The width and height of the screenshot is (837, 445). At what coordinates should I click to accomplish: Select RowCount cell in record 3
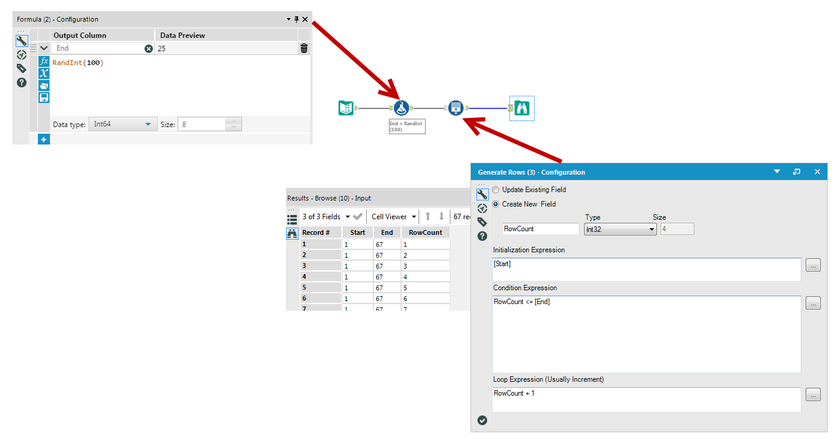click(425, 266)
